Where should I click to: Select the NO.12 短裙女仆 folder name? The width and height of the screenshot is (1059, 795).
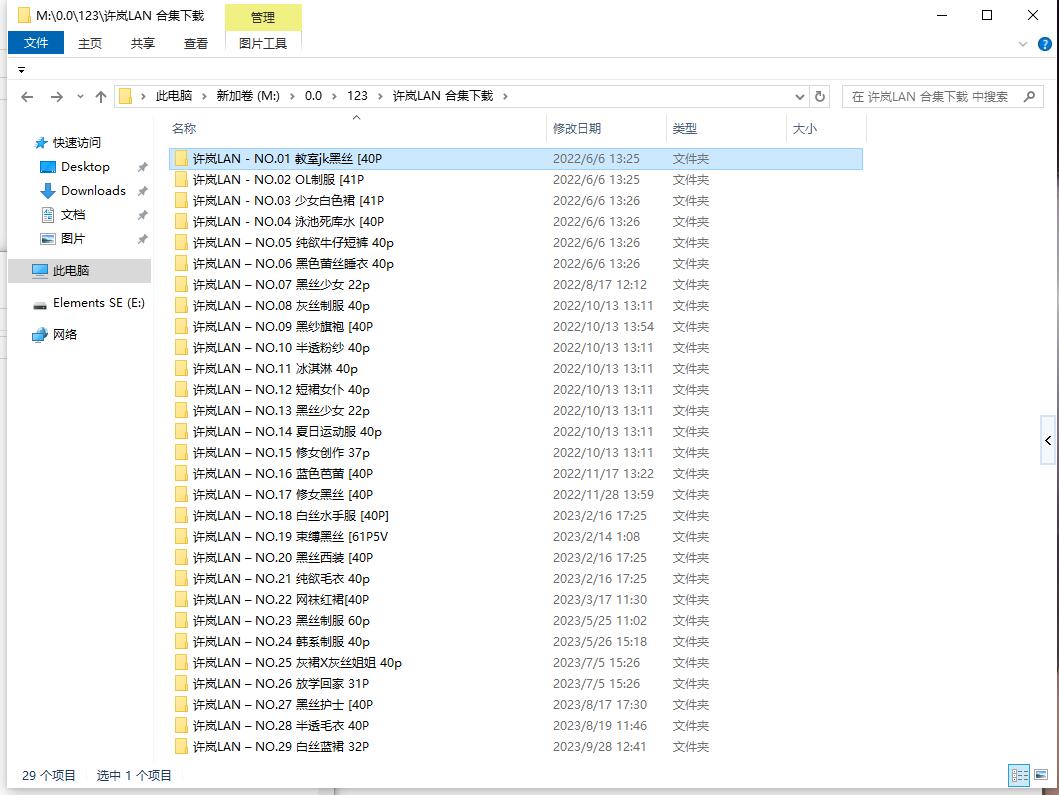[281, 390]
